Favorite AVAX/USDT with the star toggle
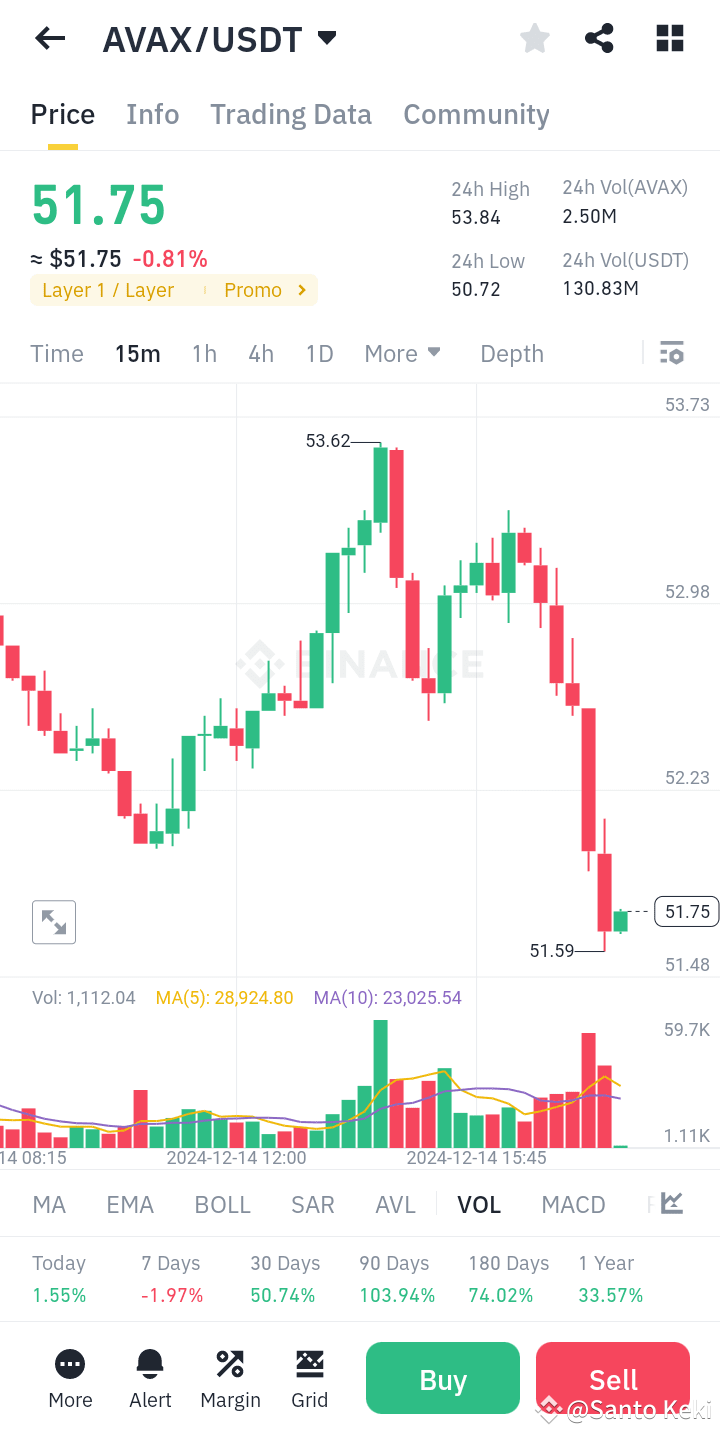 (x=534, y=38)
